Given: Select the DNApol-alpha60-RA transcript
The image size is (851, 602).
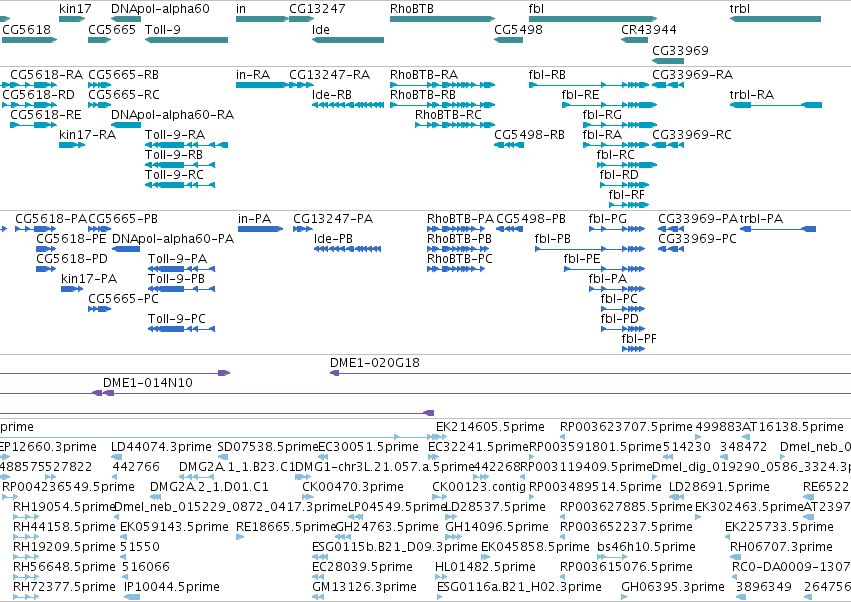Looking at the screenshot, I should point(126,125).
